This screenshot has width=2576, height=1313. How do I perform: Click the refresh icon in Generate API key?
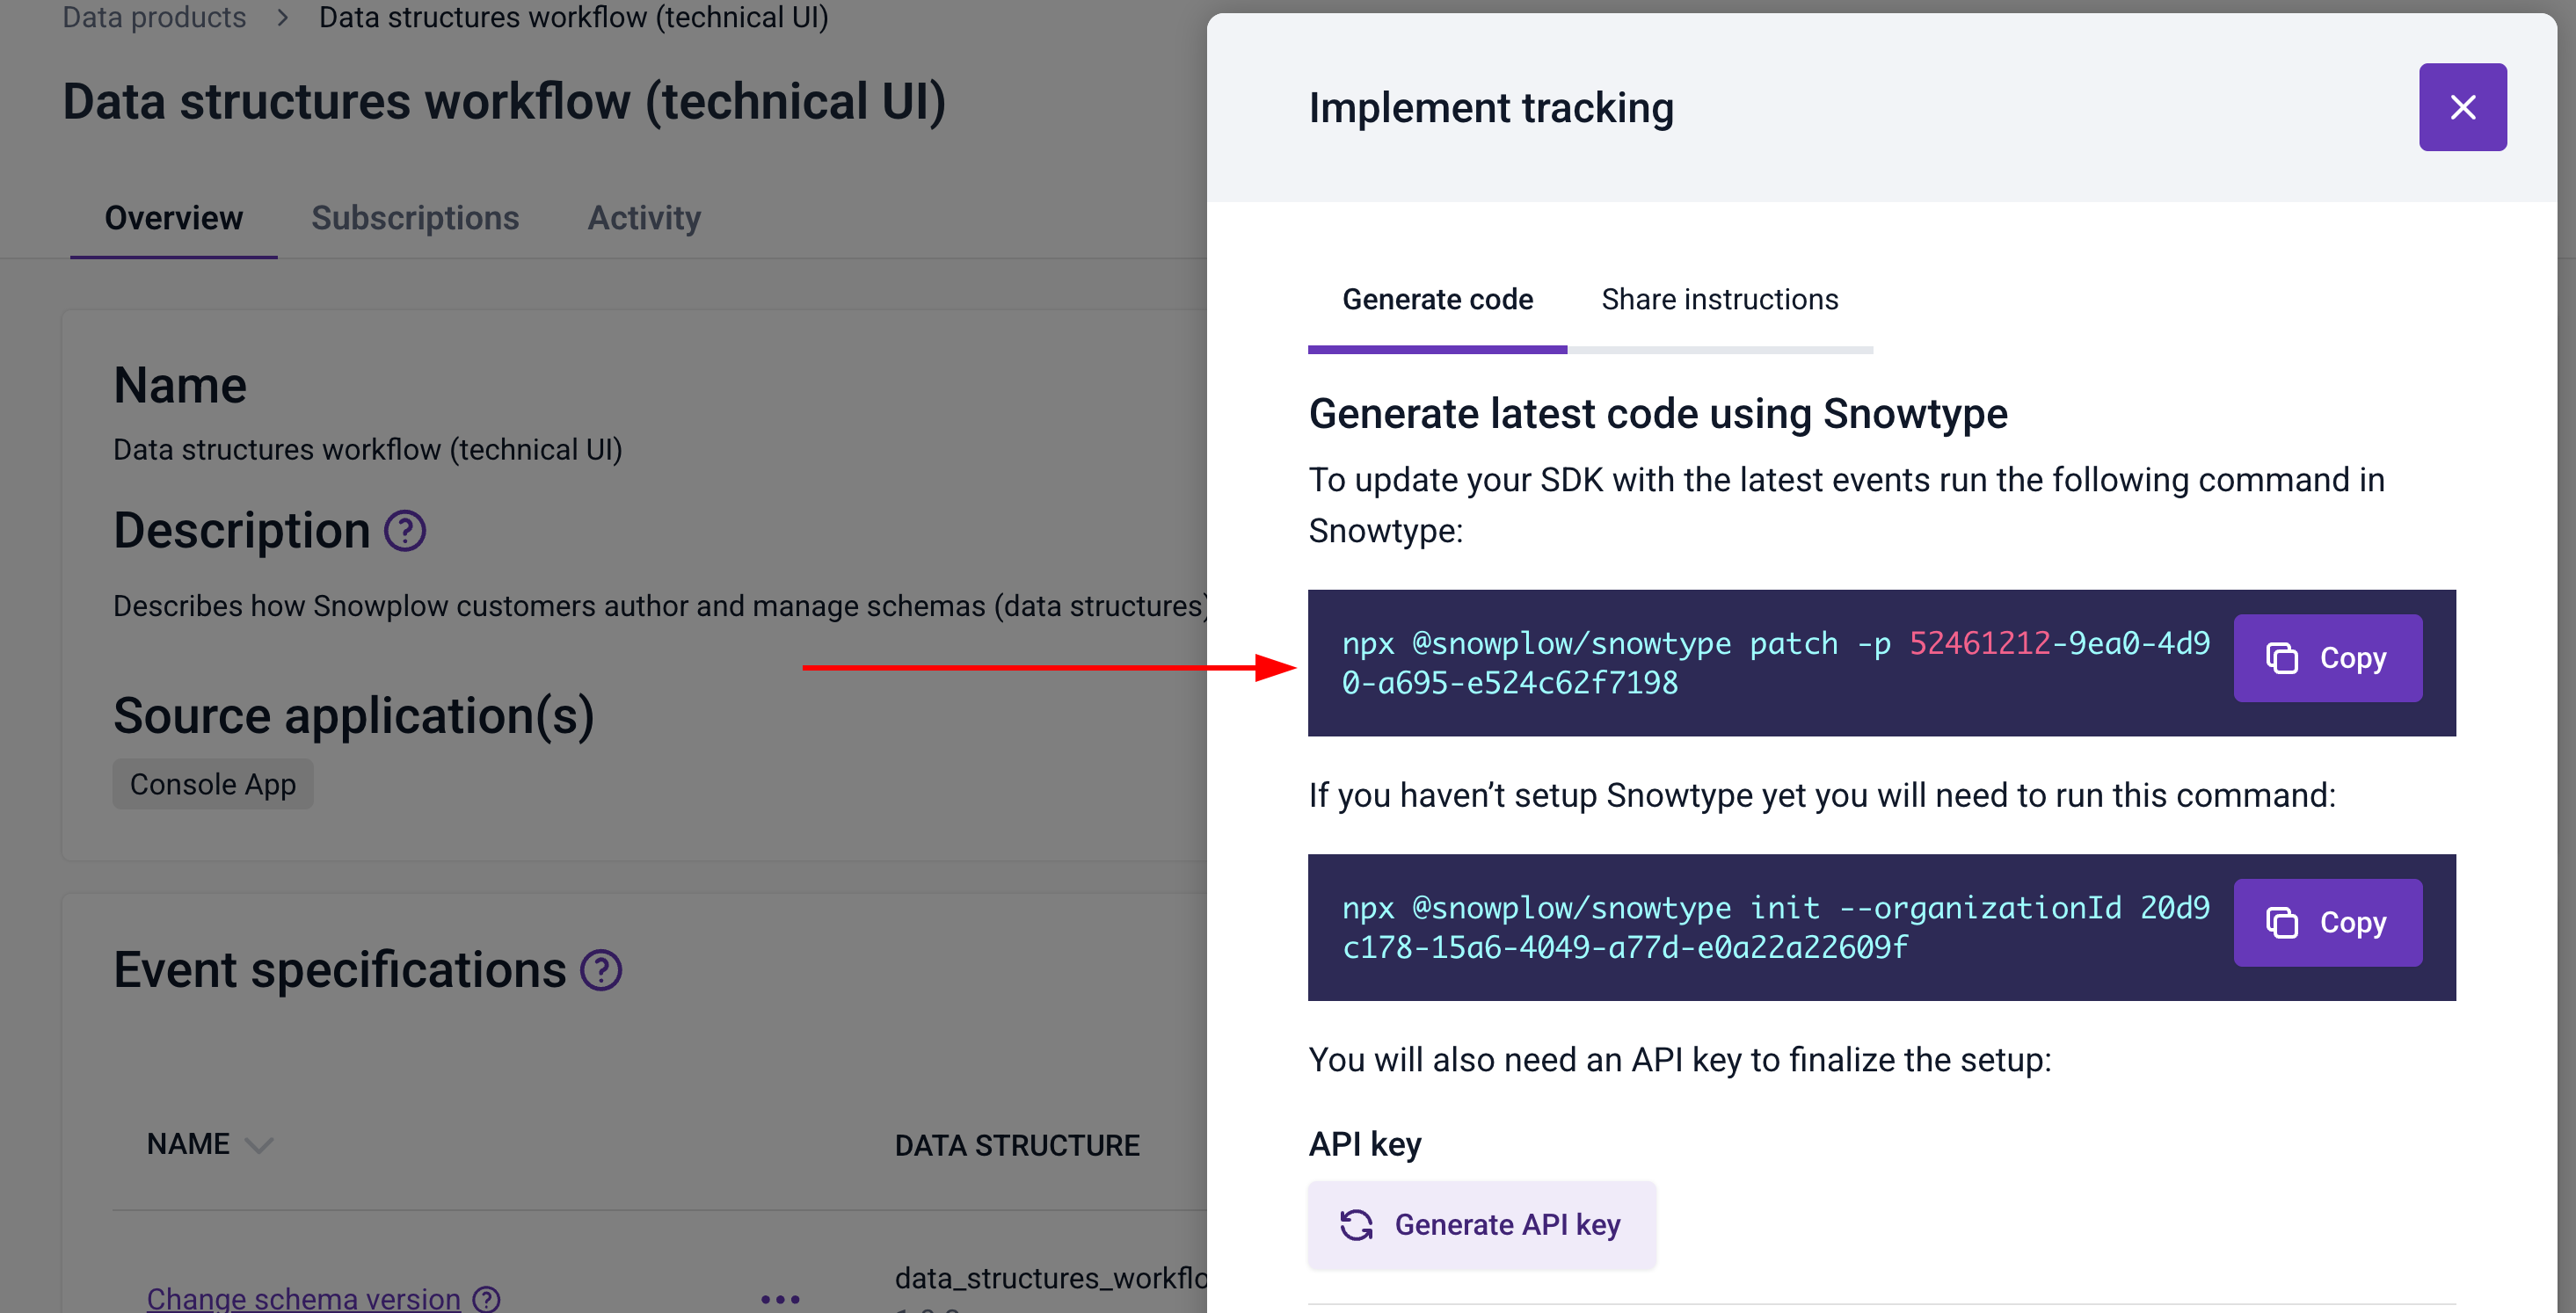click(x=1356, y=1224)
